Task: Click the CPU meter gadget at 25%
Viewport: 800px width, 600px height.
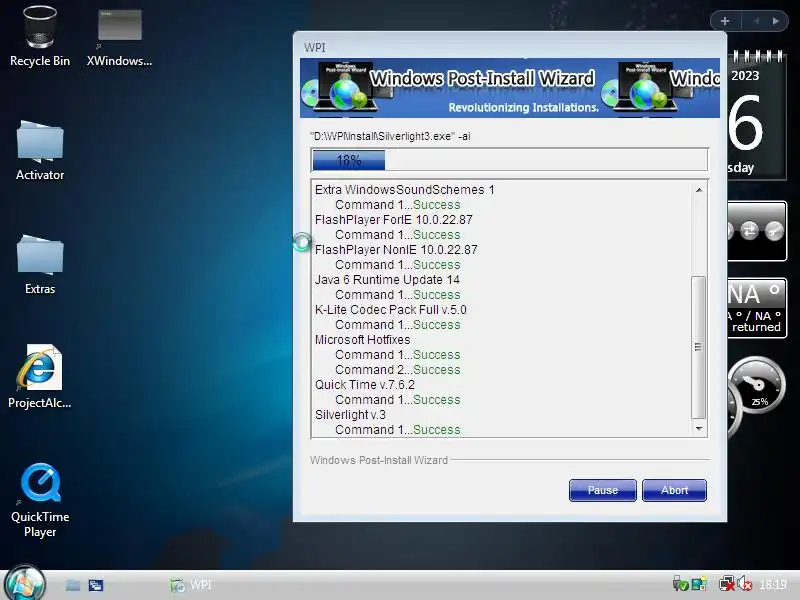Action: [x=757, y=386]
